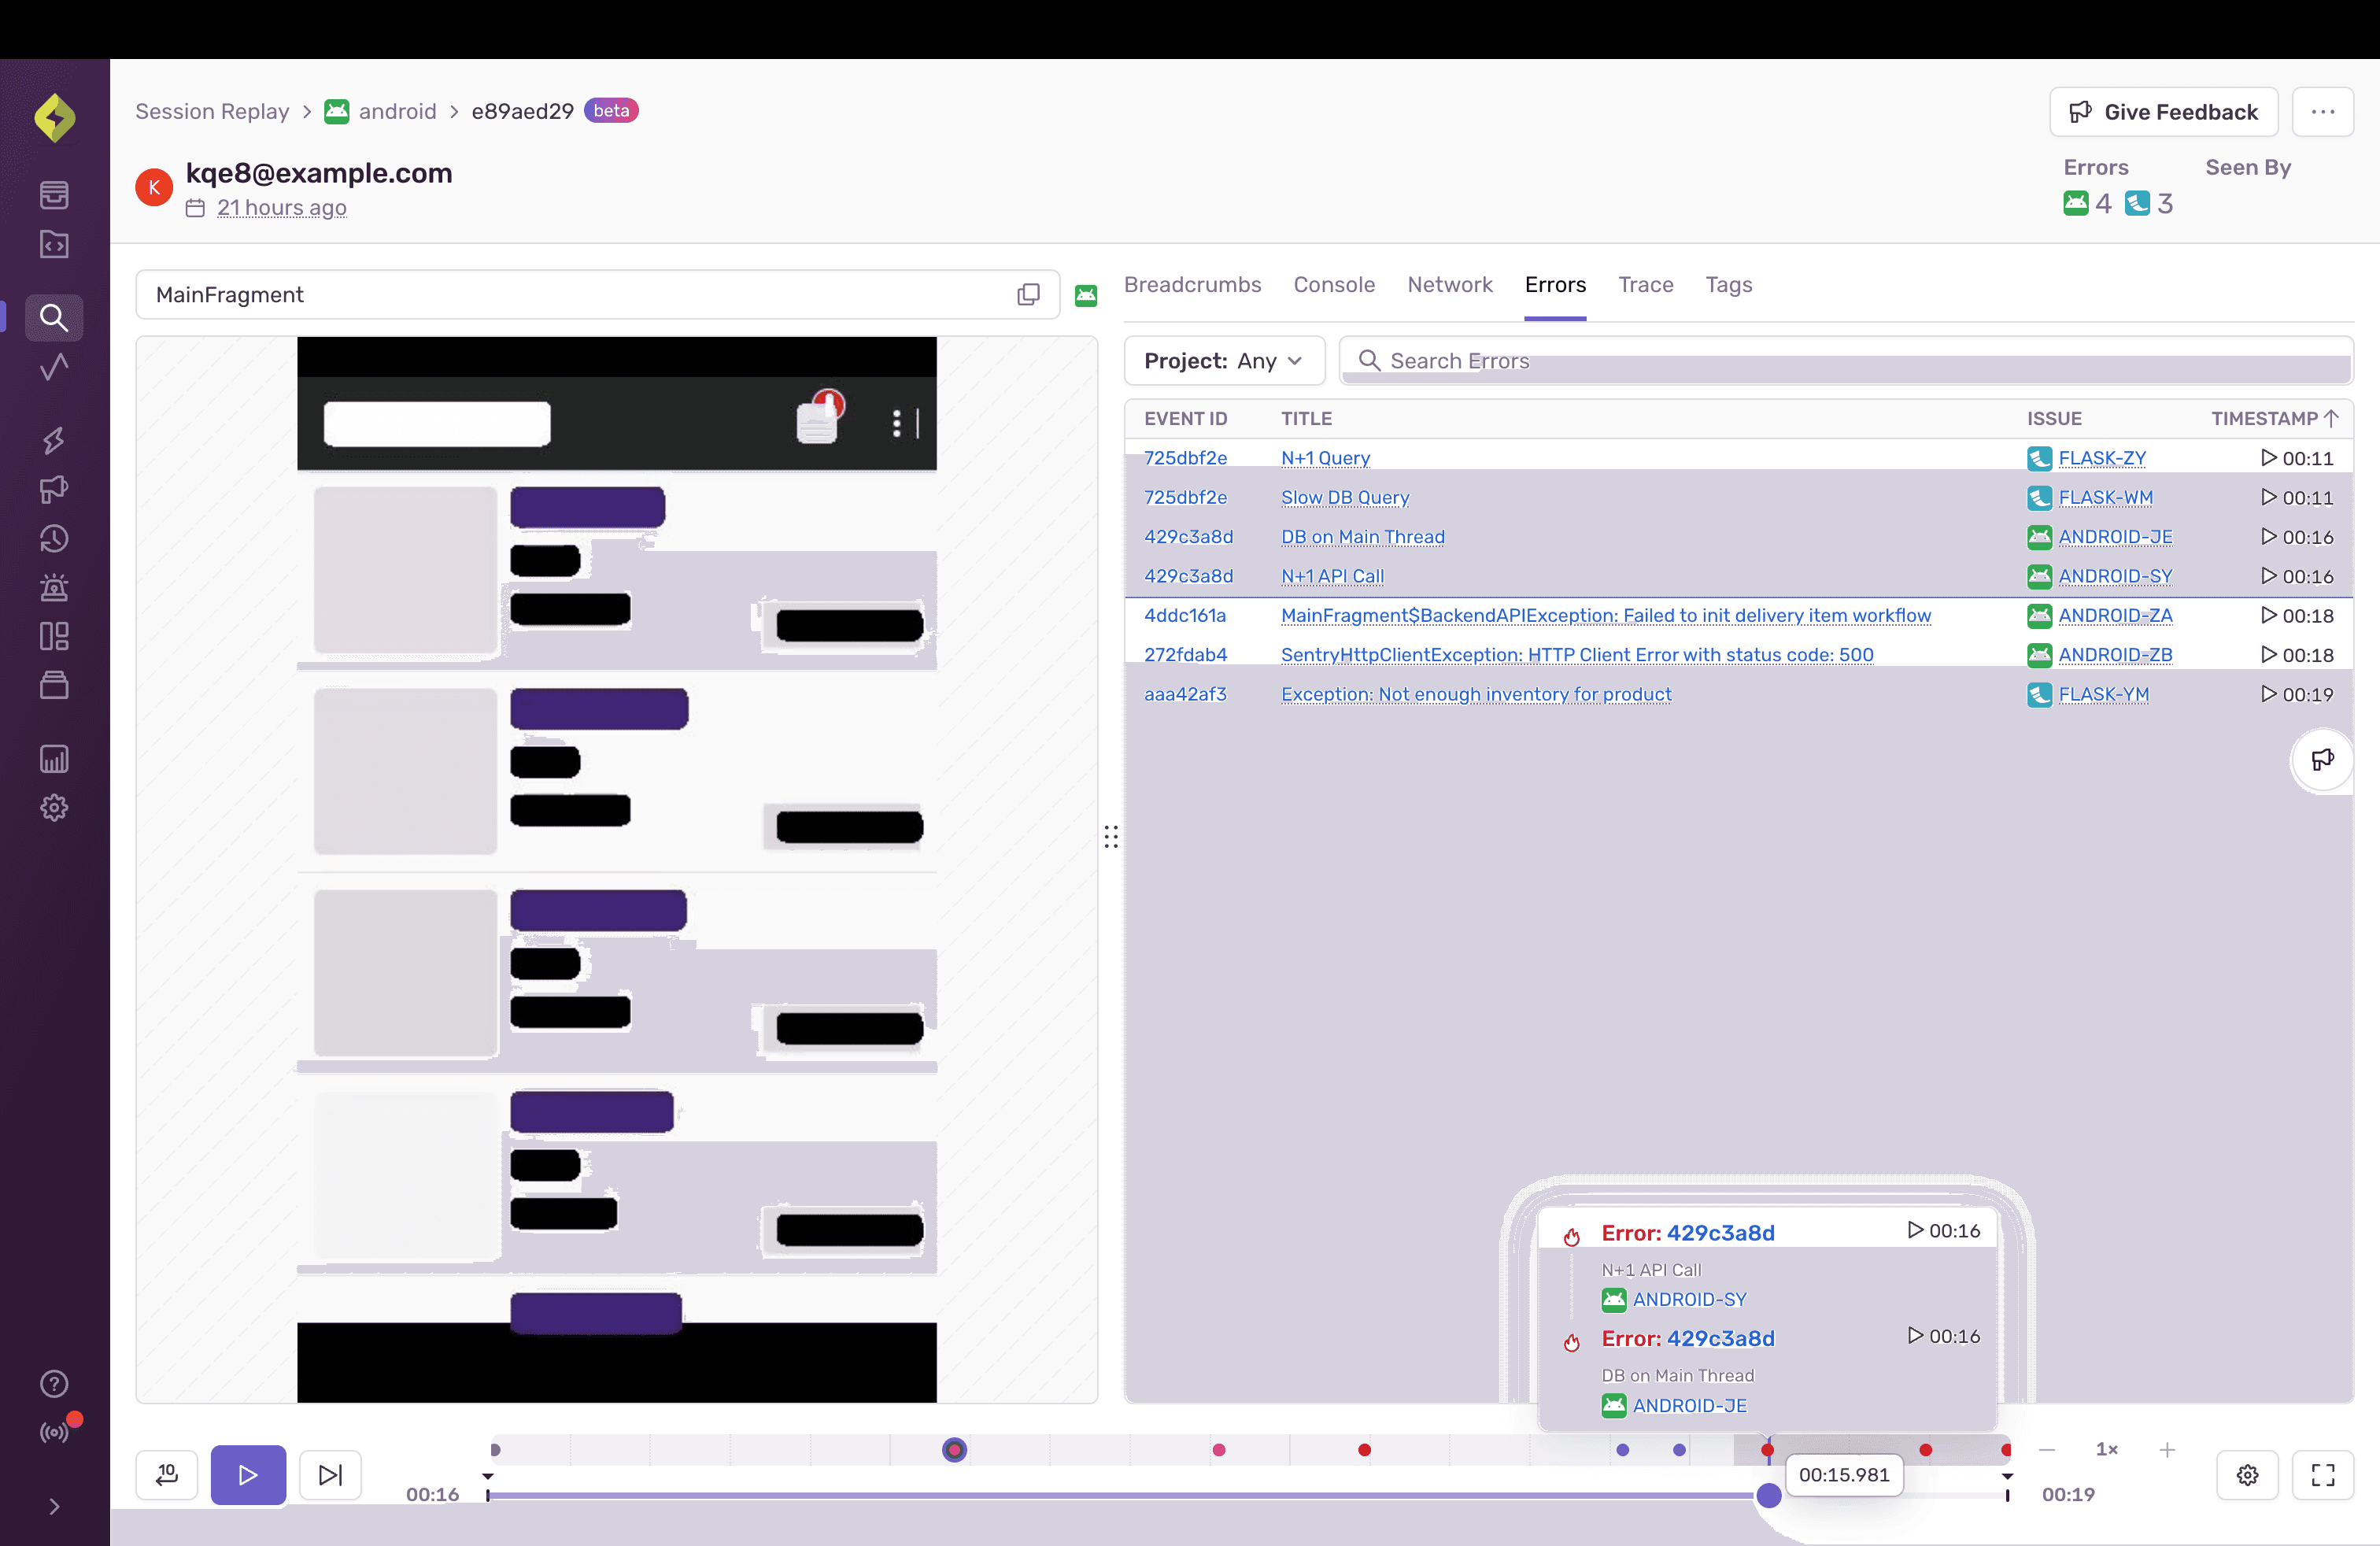Open the Help question-mark icon
This screenshot has height=1546, width=2380.
54,1384
